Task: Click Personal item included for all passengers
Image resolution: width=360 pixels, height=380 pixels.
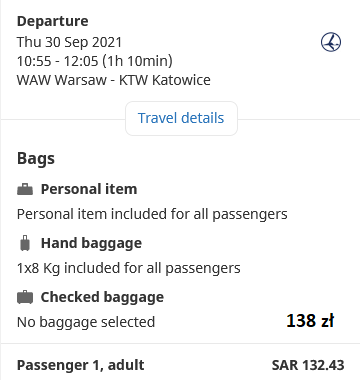Action: point(152,214)
